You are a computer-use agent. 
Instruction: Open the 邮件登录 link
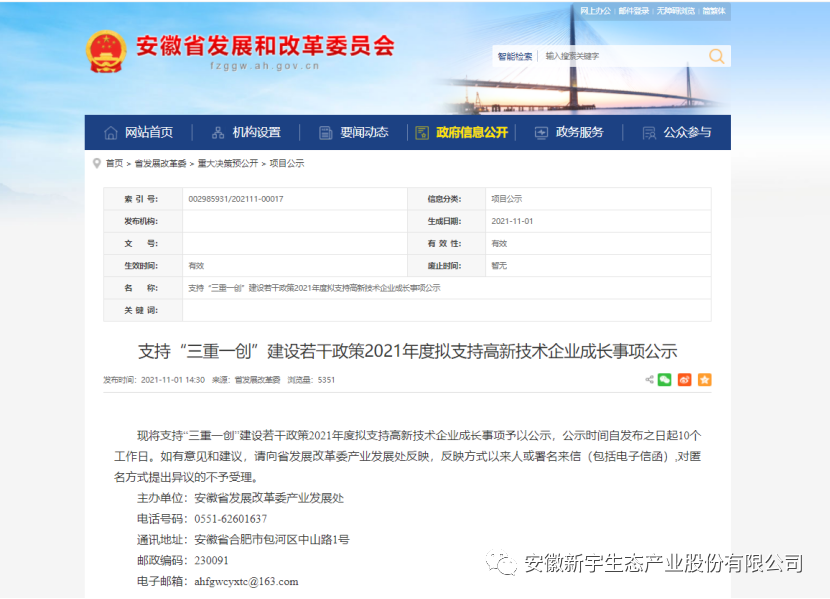tap(633, 11)
